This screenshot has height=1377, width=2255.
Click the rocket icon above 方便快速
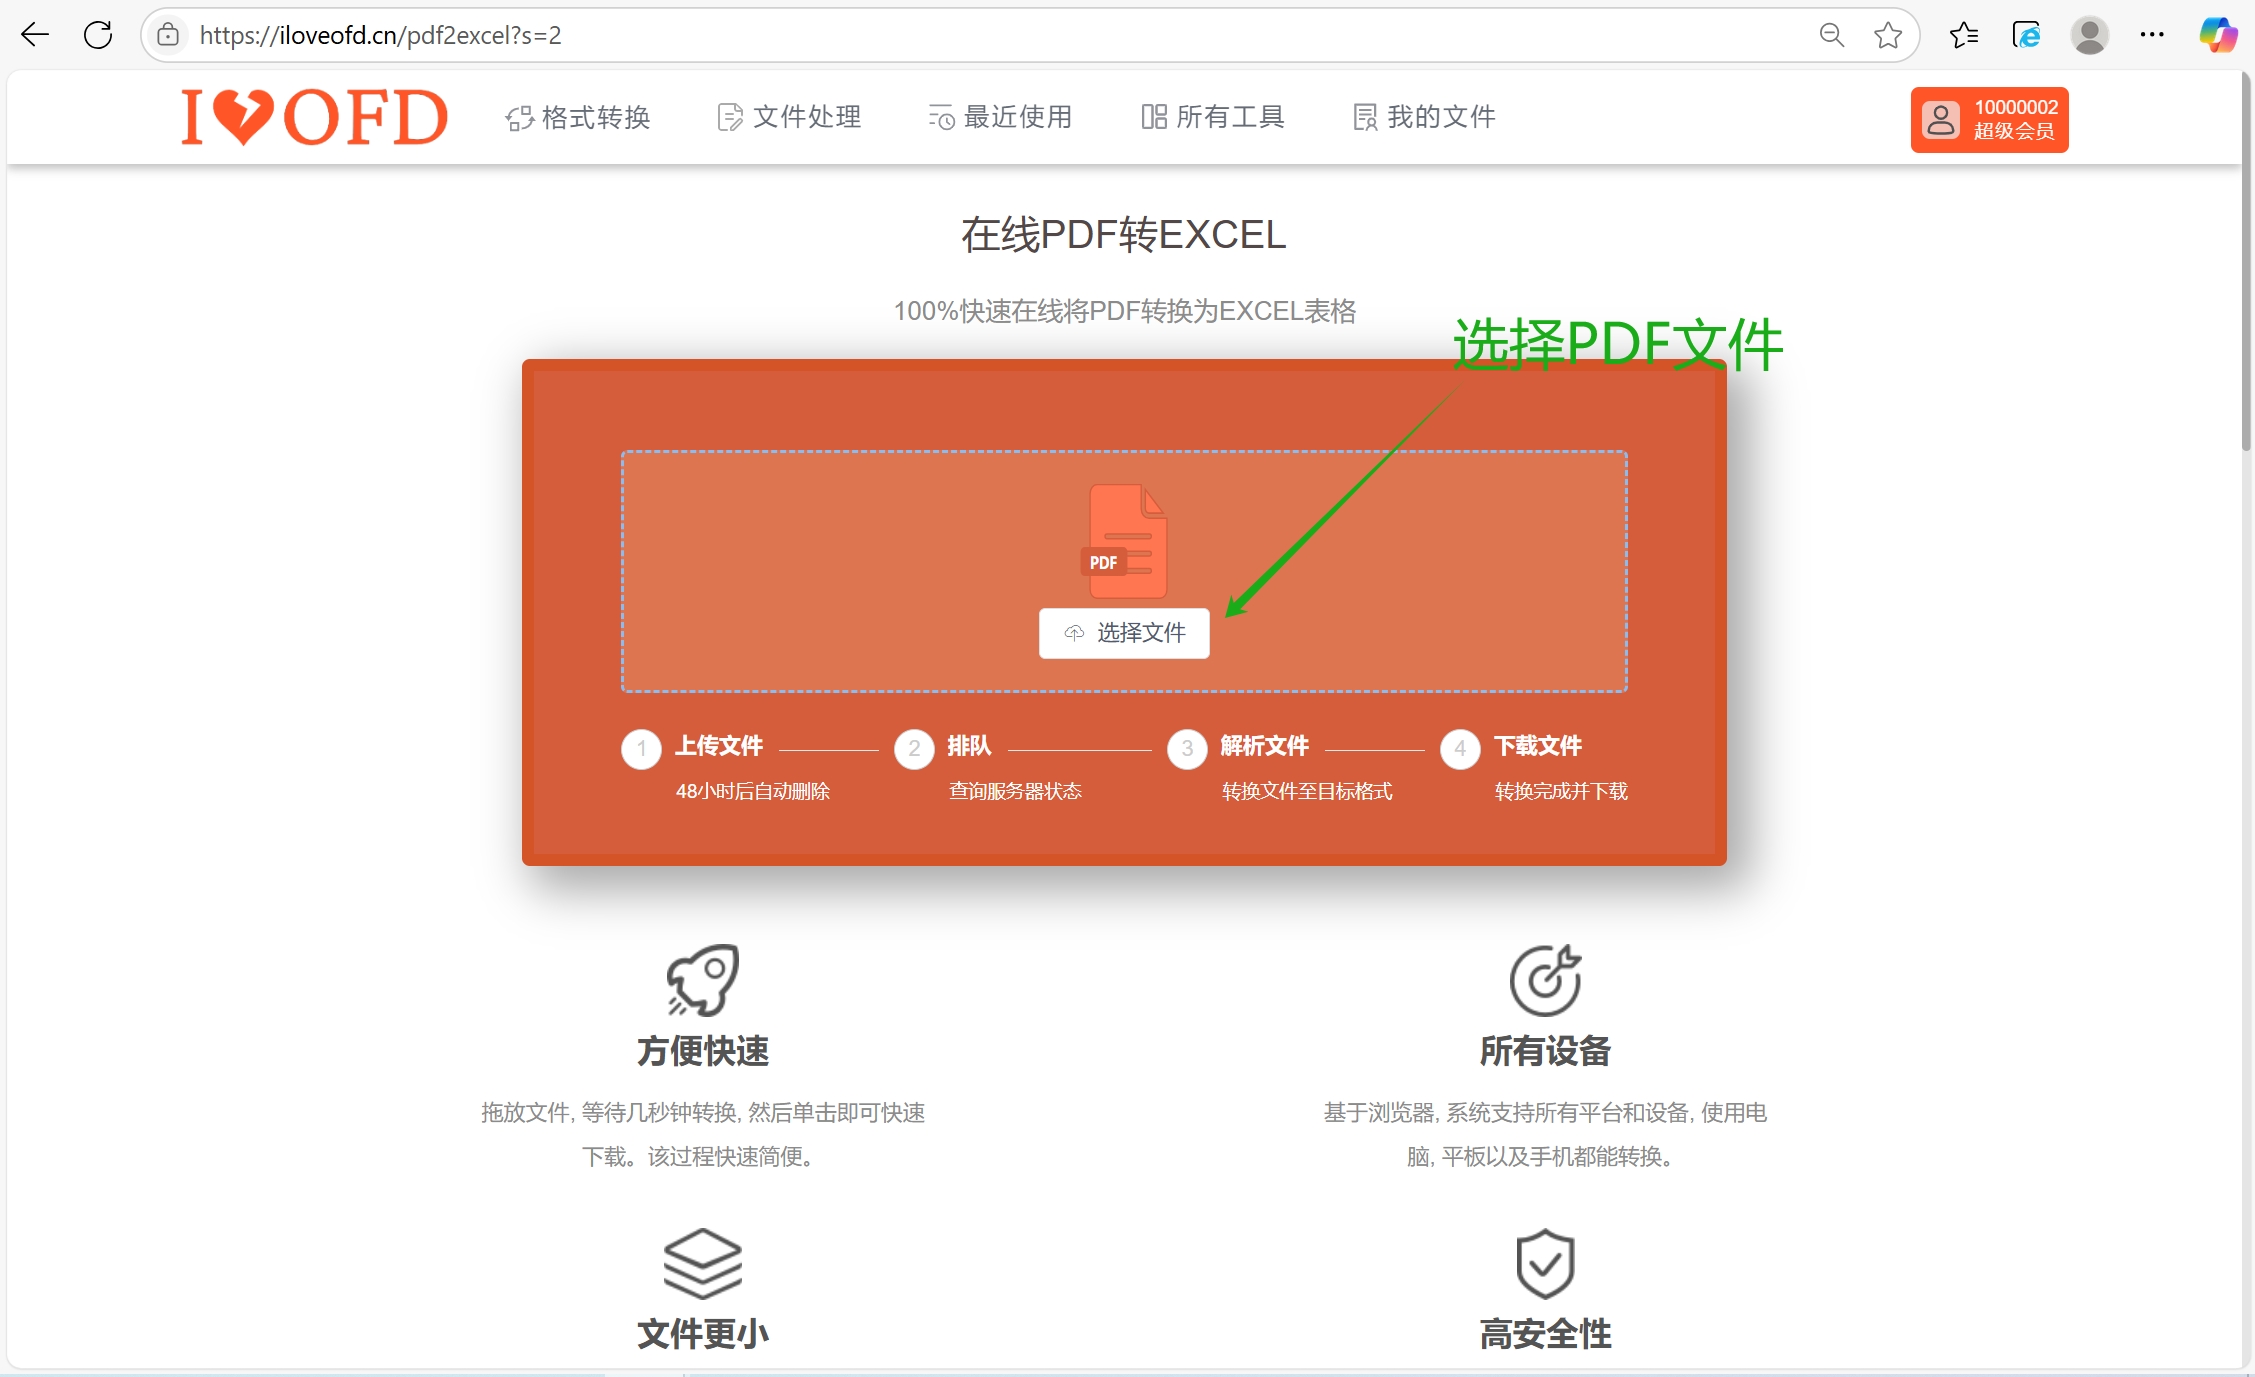click(703, 979)
